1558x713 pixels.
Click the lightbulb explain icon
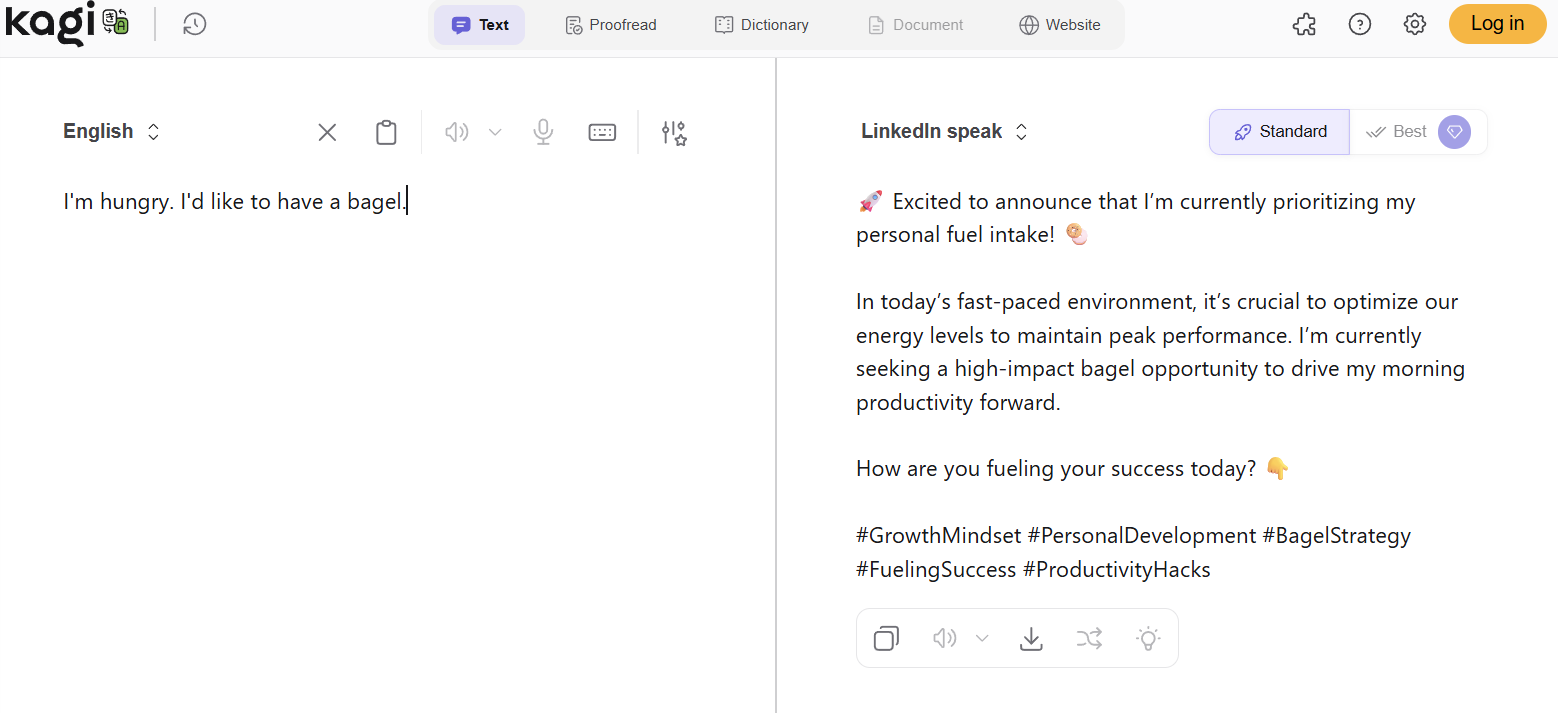[1148, 638]
